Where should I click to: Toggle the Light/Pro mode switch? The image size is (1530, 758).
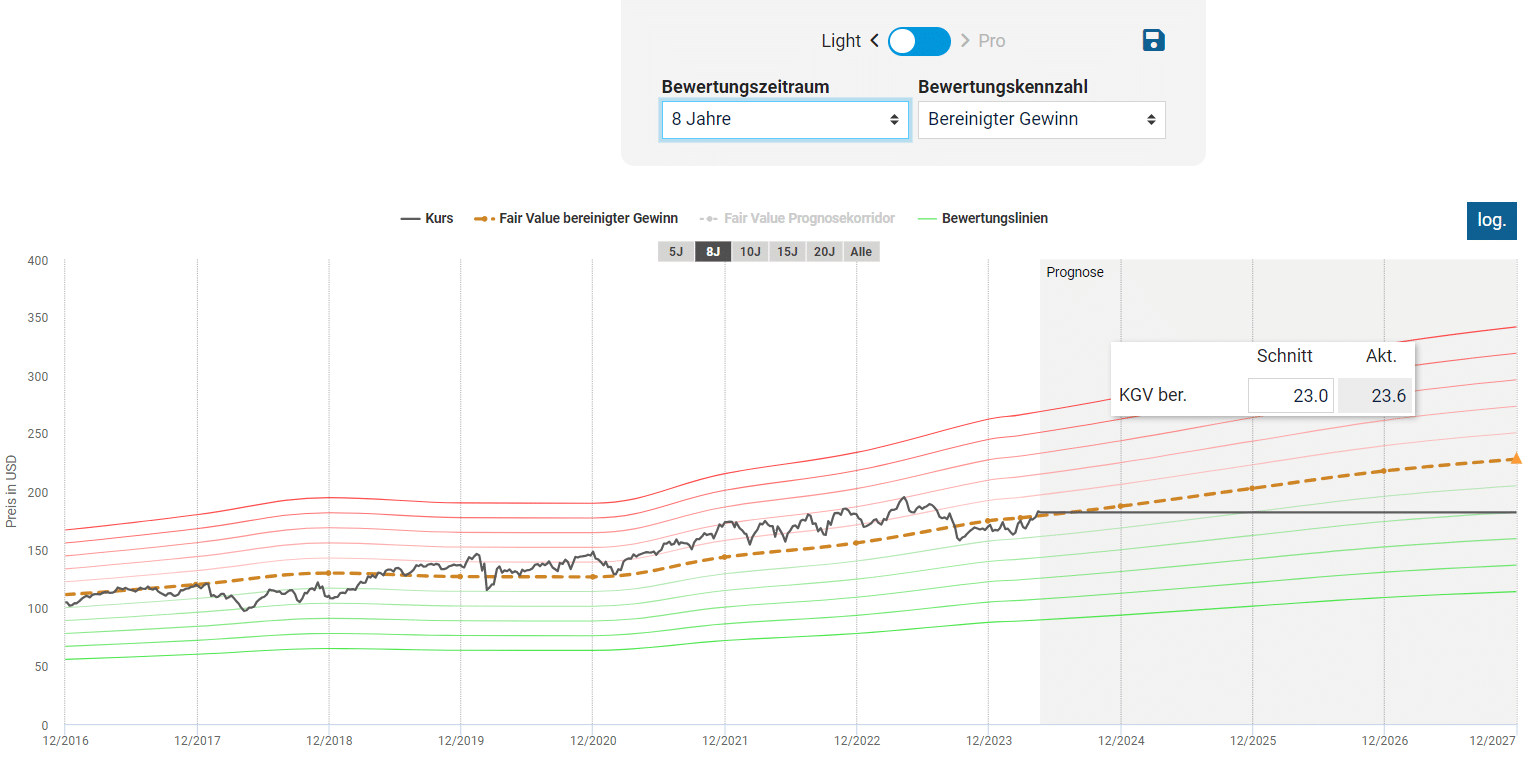[919, 41]
